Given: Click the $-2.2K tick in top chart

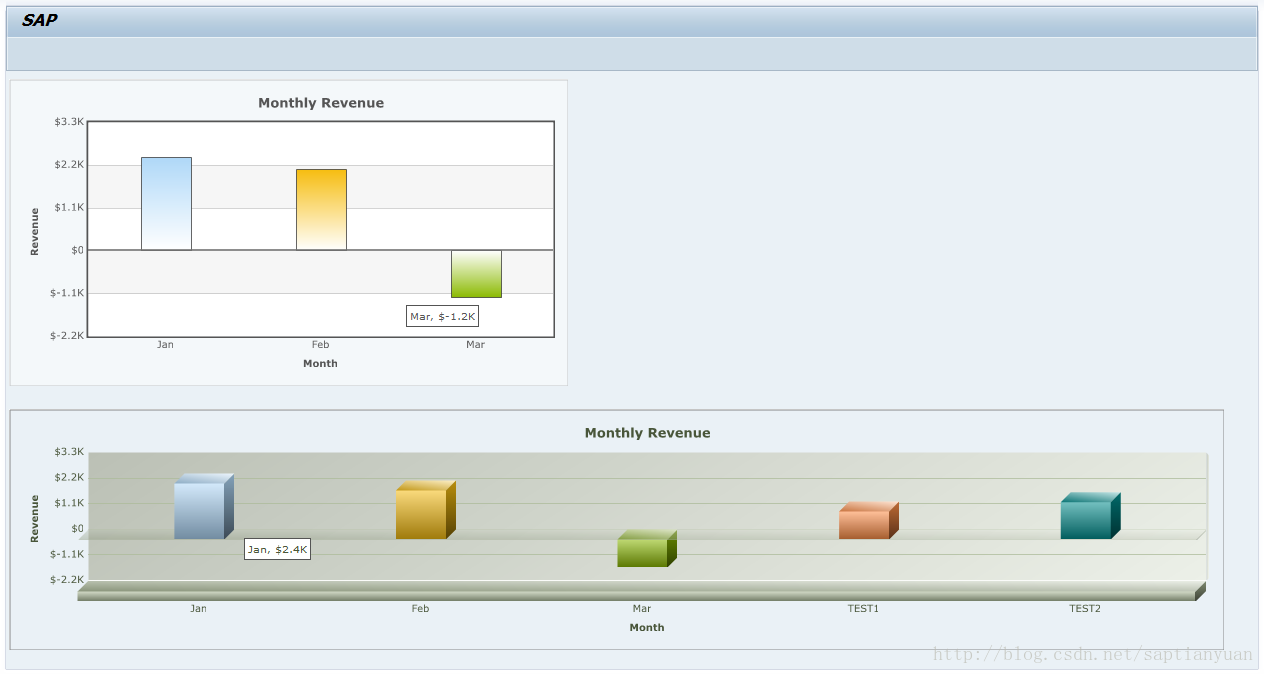Looking at the screenshot, I should point(67,336).
